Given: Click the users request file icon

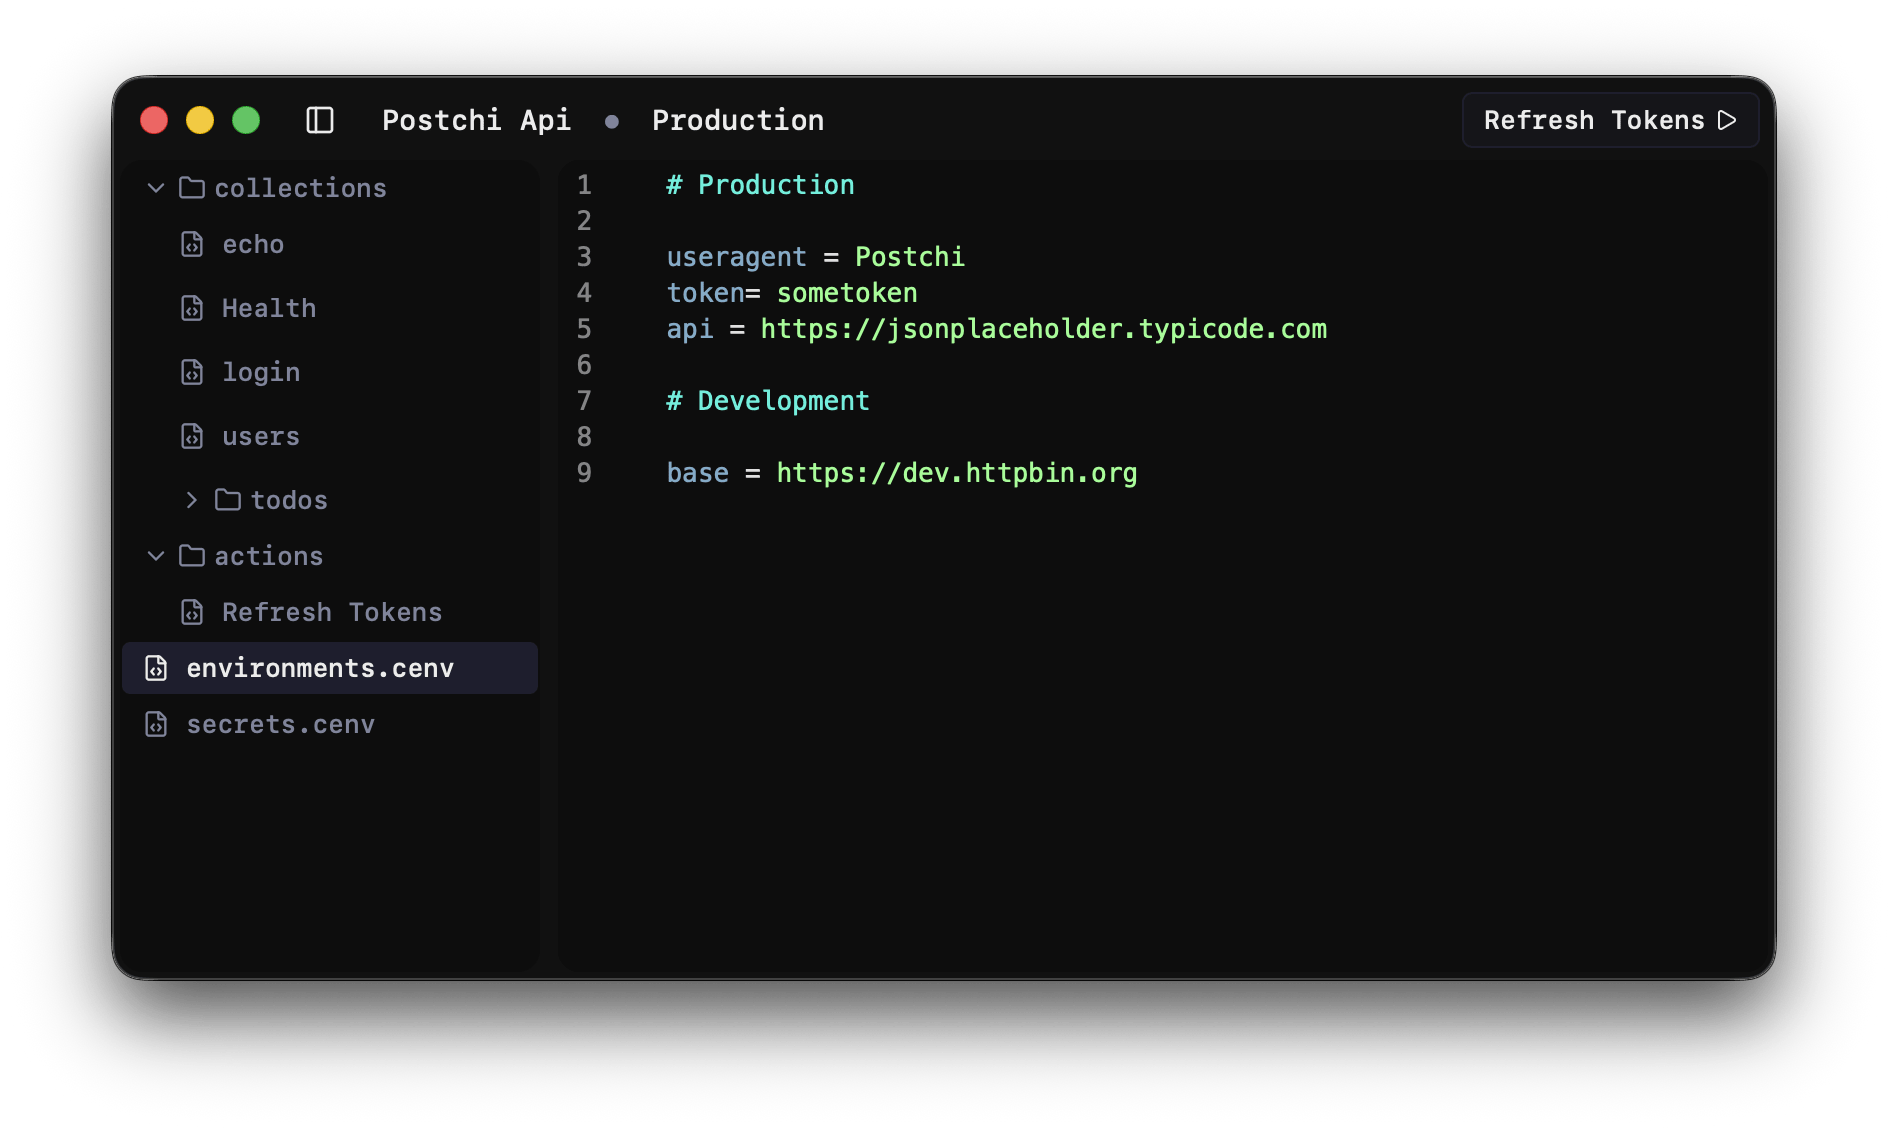Looking at the screenshot, I should tap(192, 437).
